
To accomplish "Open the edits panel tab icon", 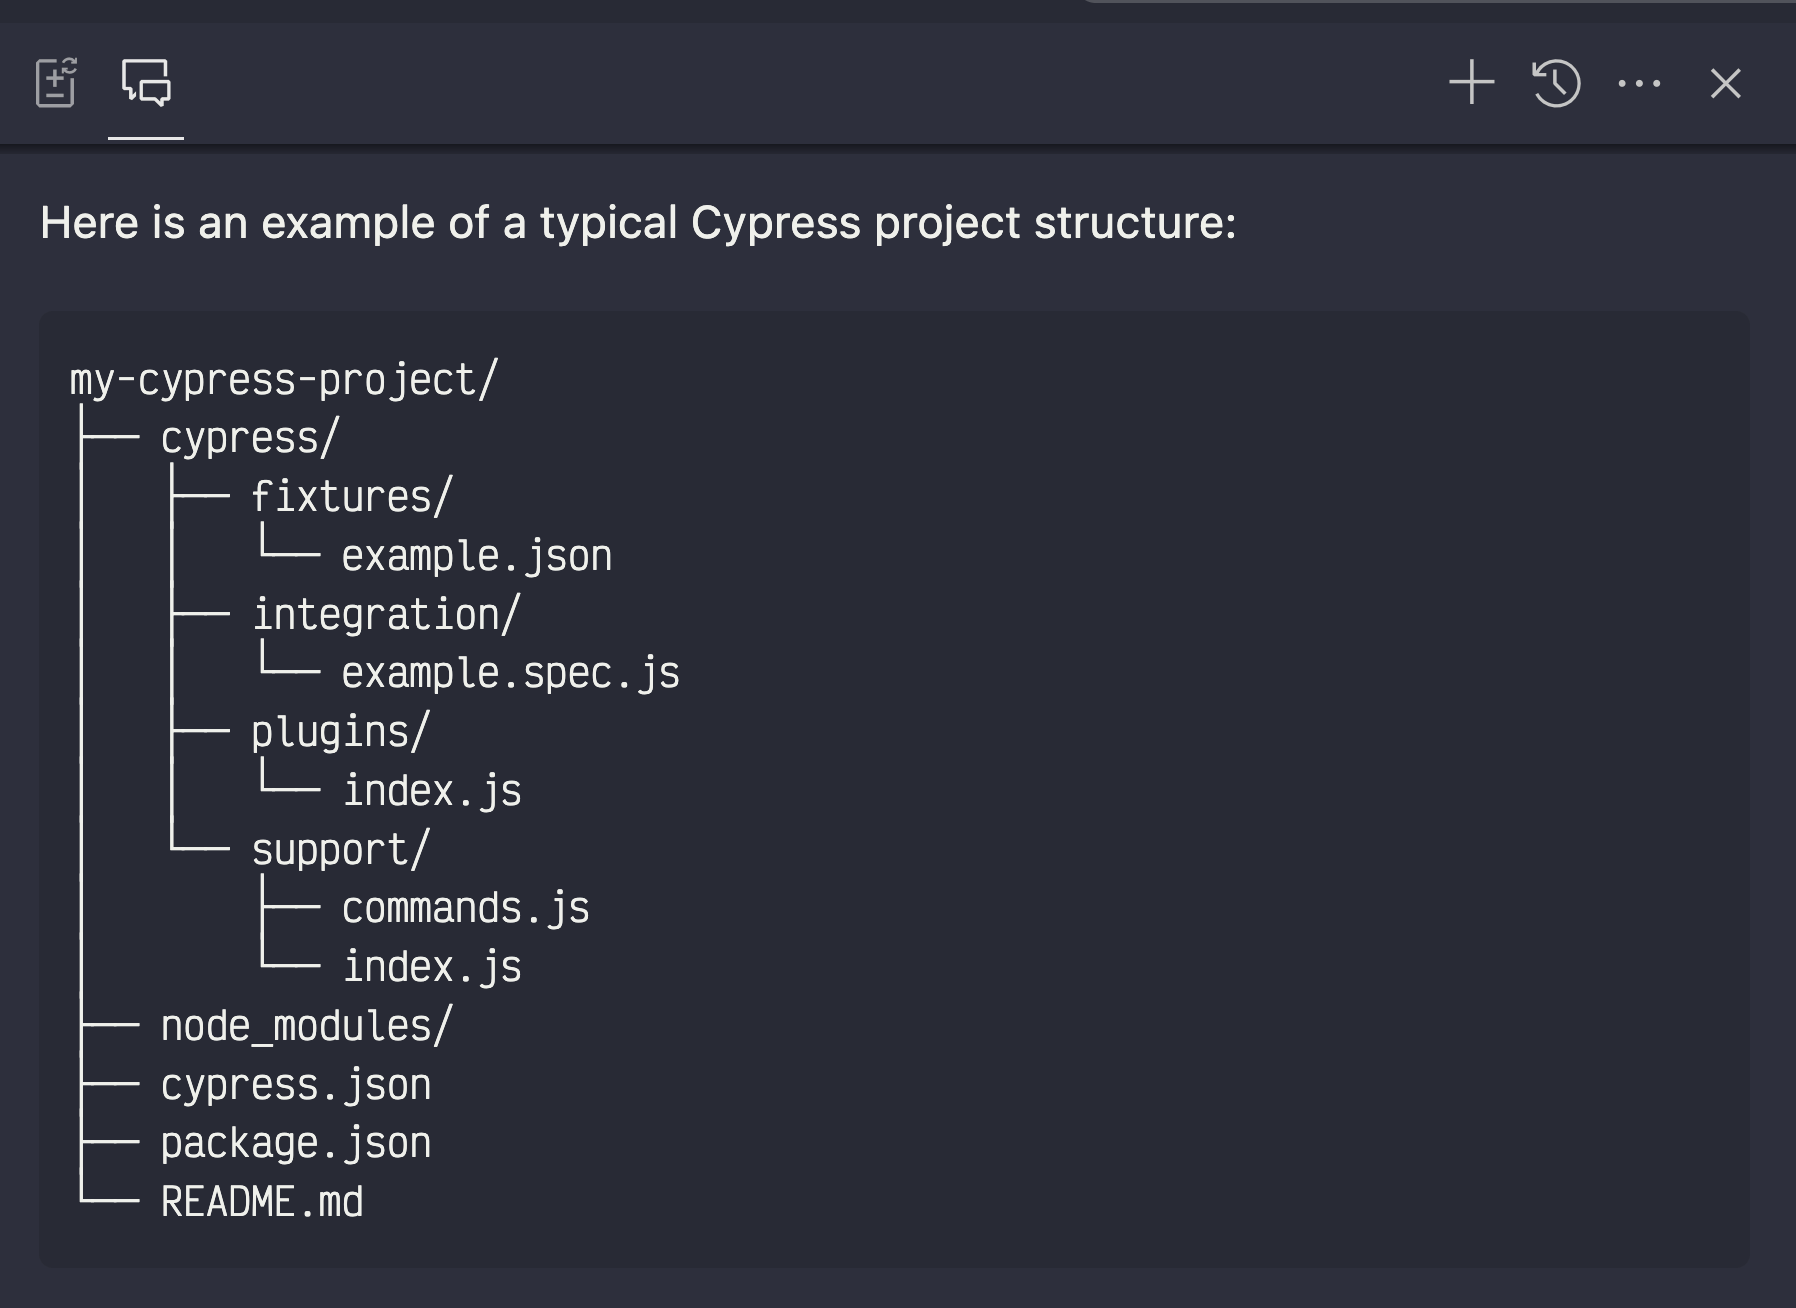I will click(x=56, y=82).
